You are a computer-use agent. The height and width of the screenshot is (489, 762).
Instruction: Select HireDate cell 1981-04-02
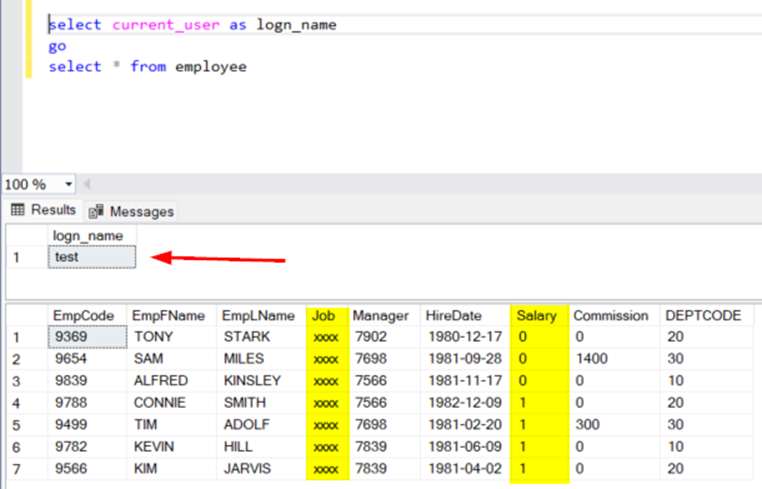pyautogui.click(x=466, y=469)
